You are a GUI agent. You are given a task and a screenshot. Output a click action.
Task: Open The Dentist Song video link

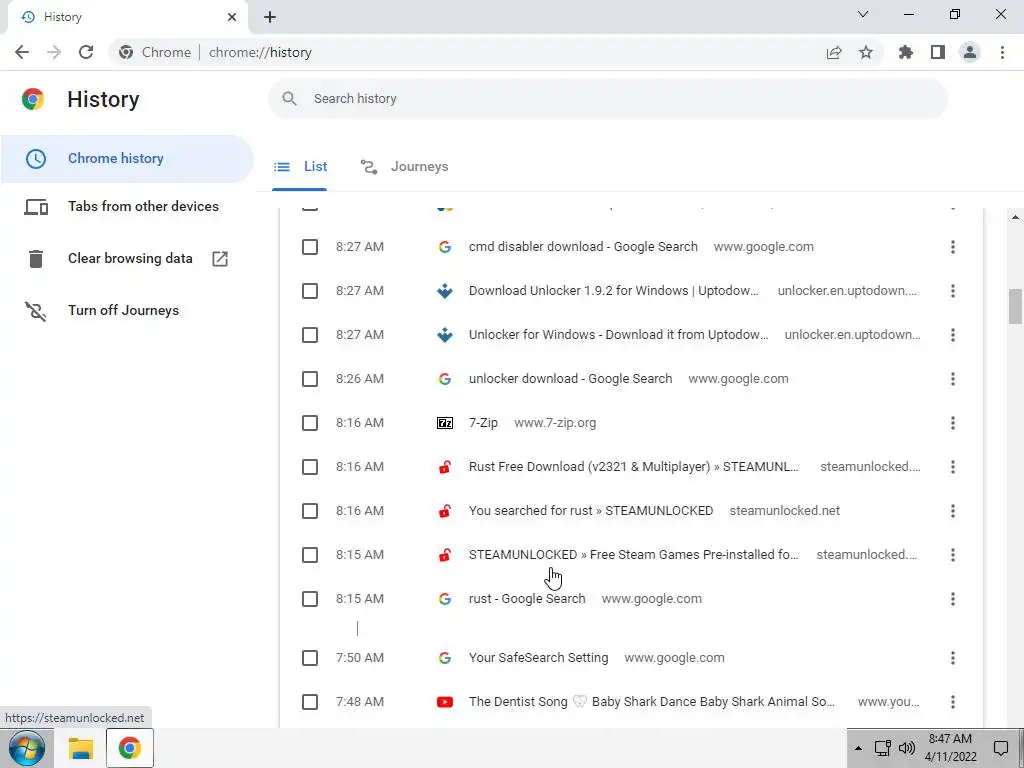point(652,702)
